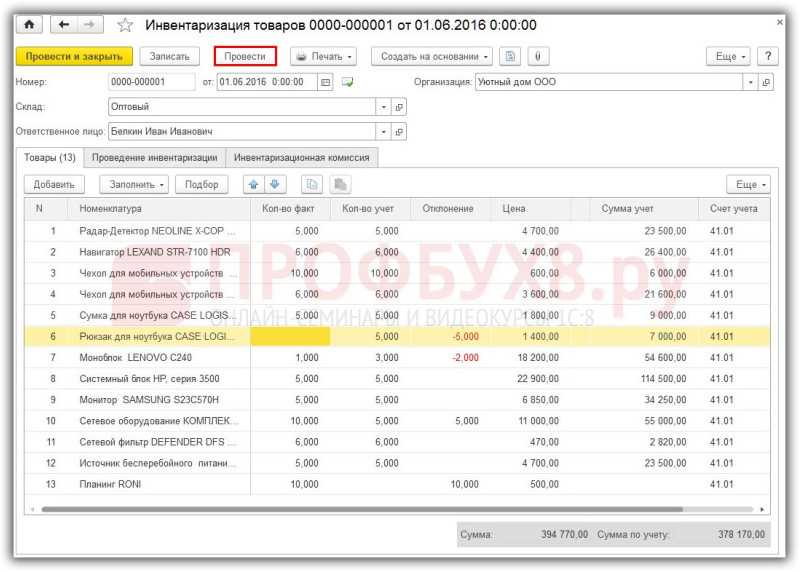Open the calendar date picker icon
Viewport: 800px width, 572px height.
(326, 82)
